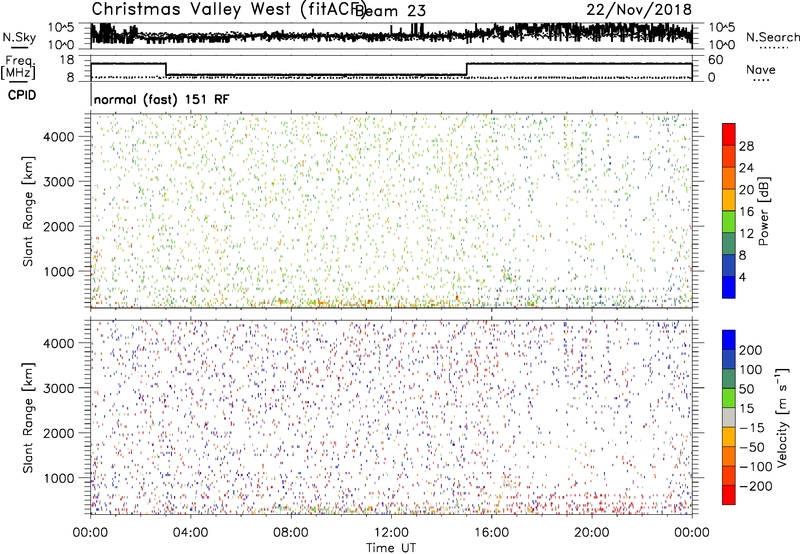This screenshot has width=800, height=554.
Task: Click the 3000 tick on the power panel
Action: [x=59, y=182]
